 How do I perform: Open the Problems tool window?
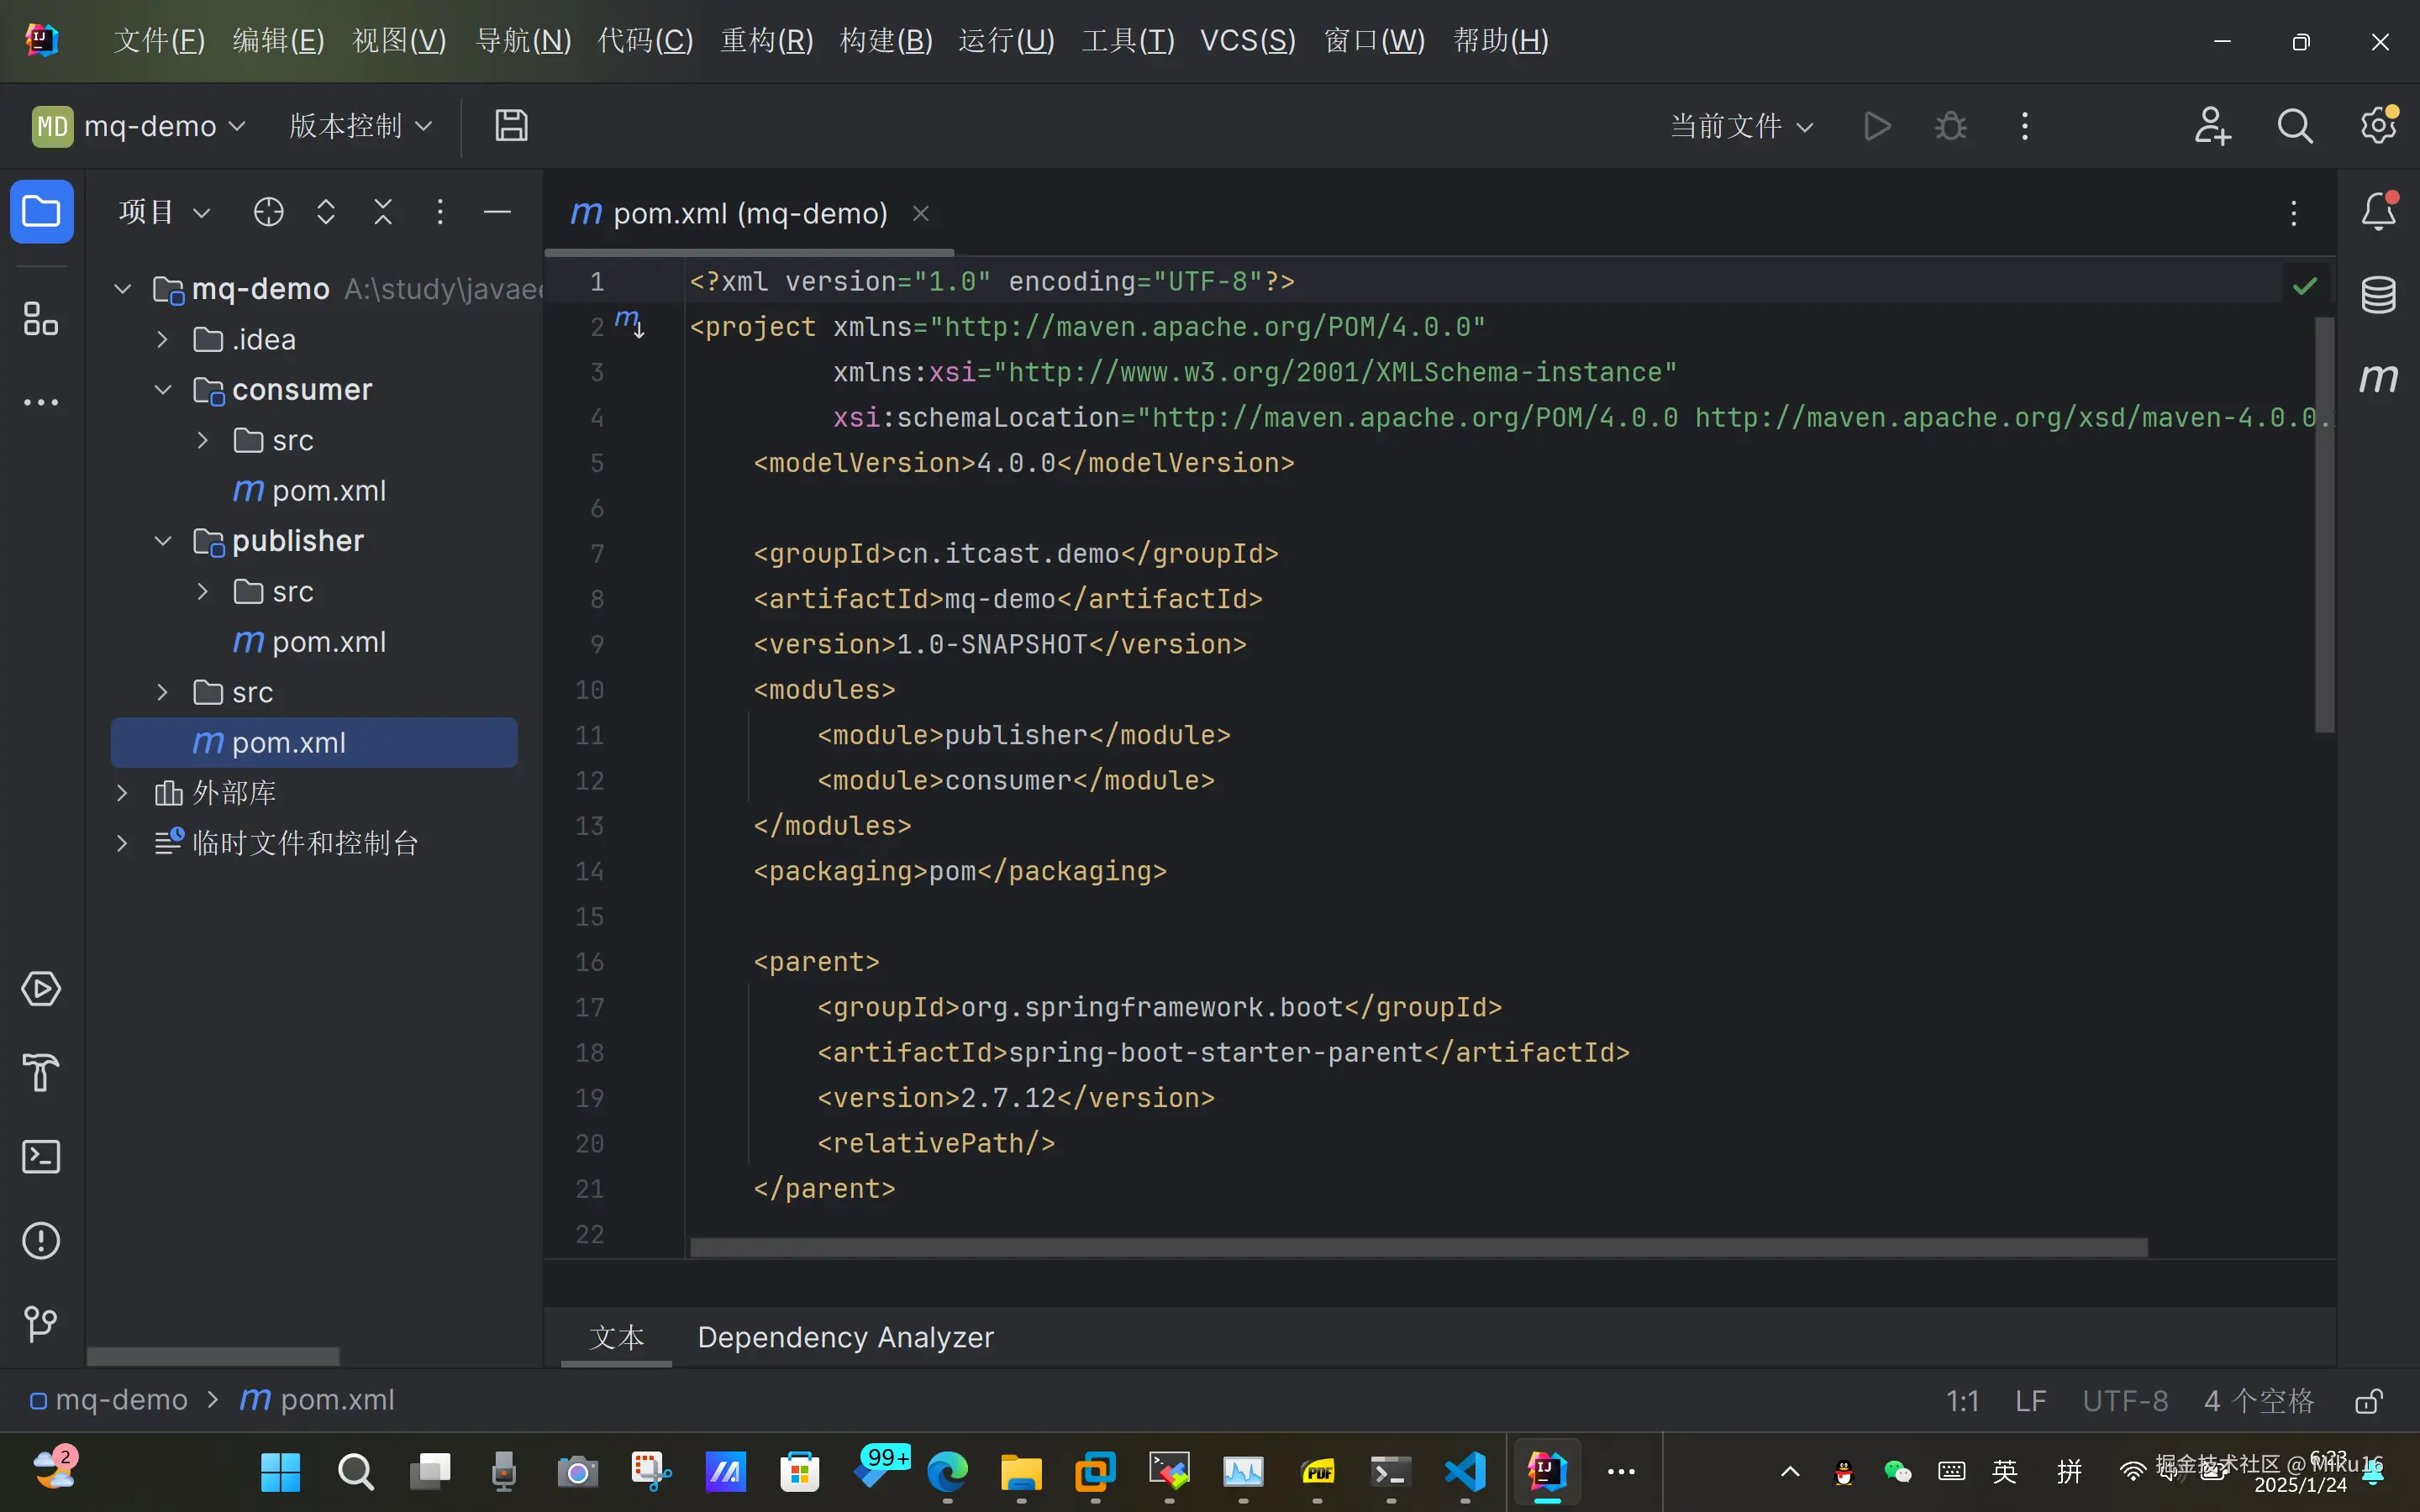point(41,1241)
